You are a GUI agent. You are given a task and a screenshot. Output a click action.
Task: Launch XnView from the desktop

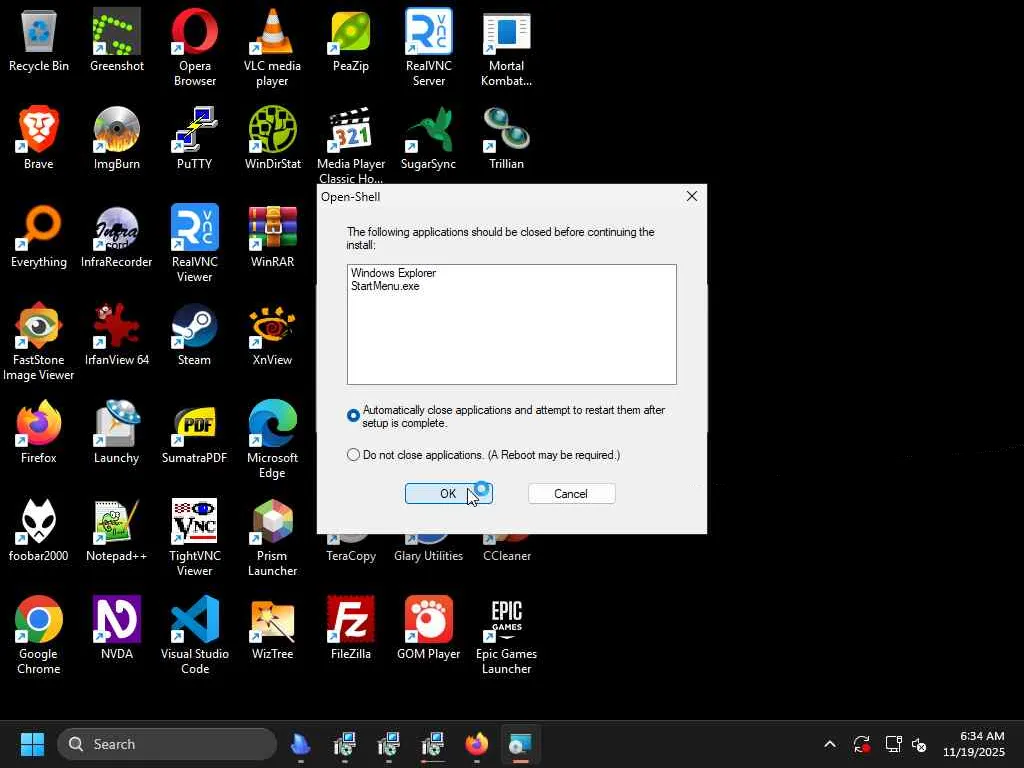click(x=272, y=334)
